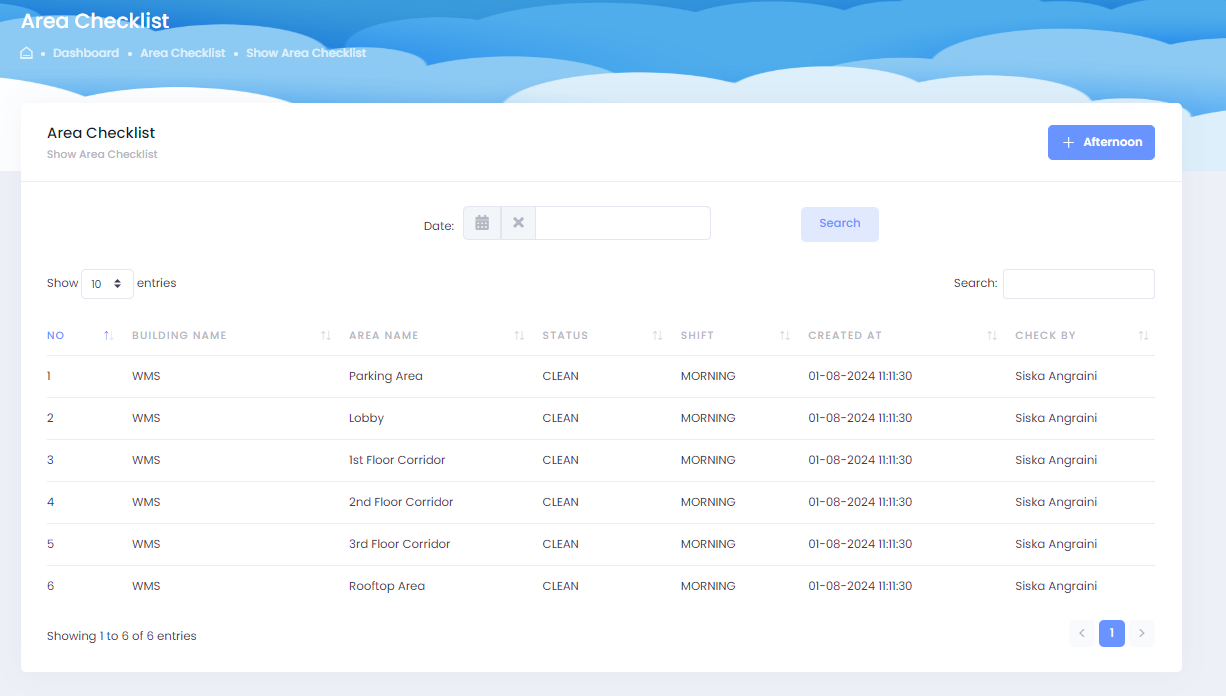This screenshot has width=1226, height=696.
Task: Focus the Date input field
Action: coord(622,223)
